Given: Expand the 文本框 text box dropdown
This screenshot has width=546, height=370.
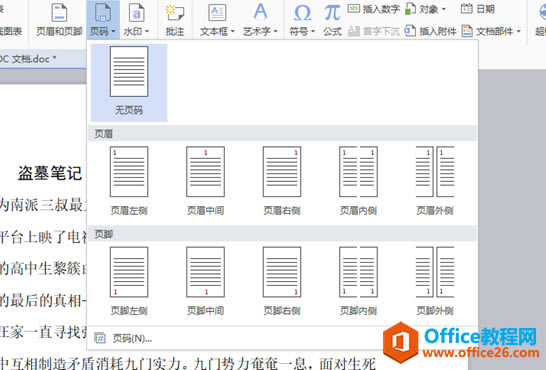Looking at the screenshot, I should (217, 20).
